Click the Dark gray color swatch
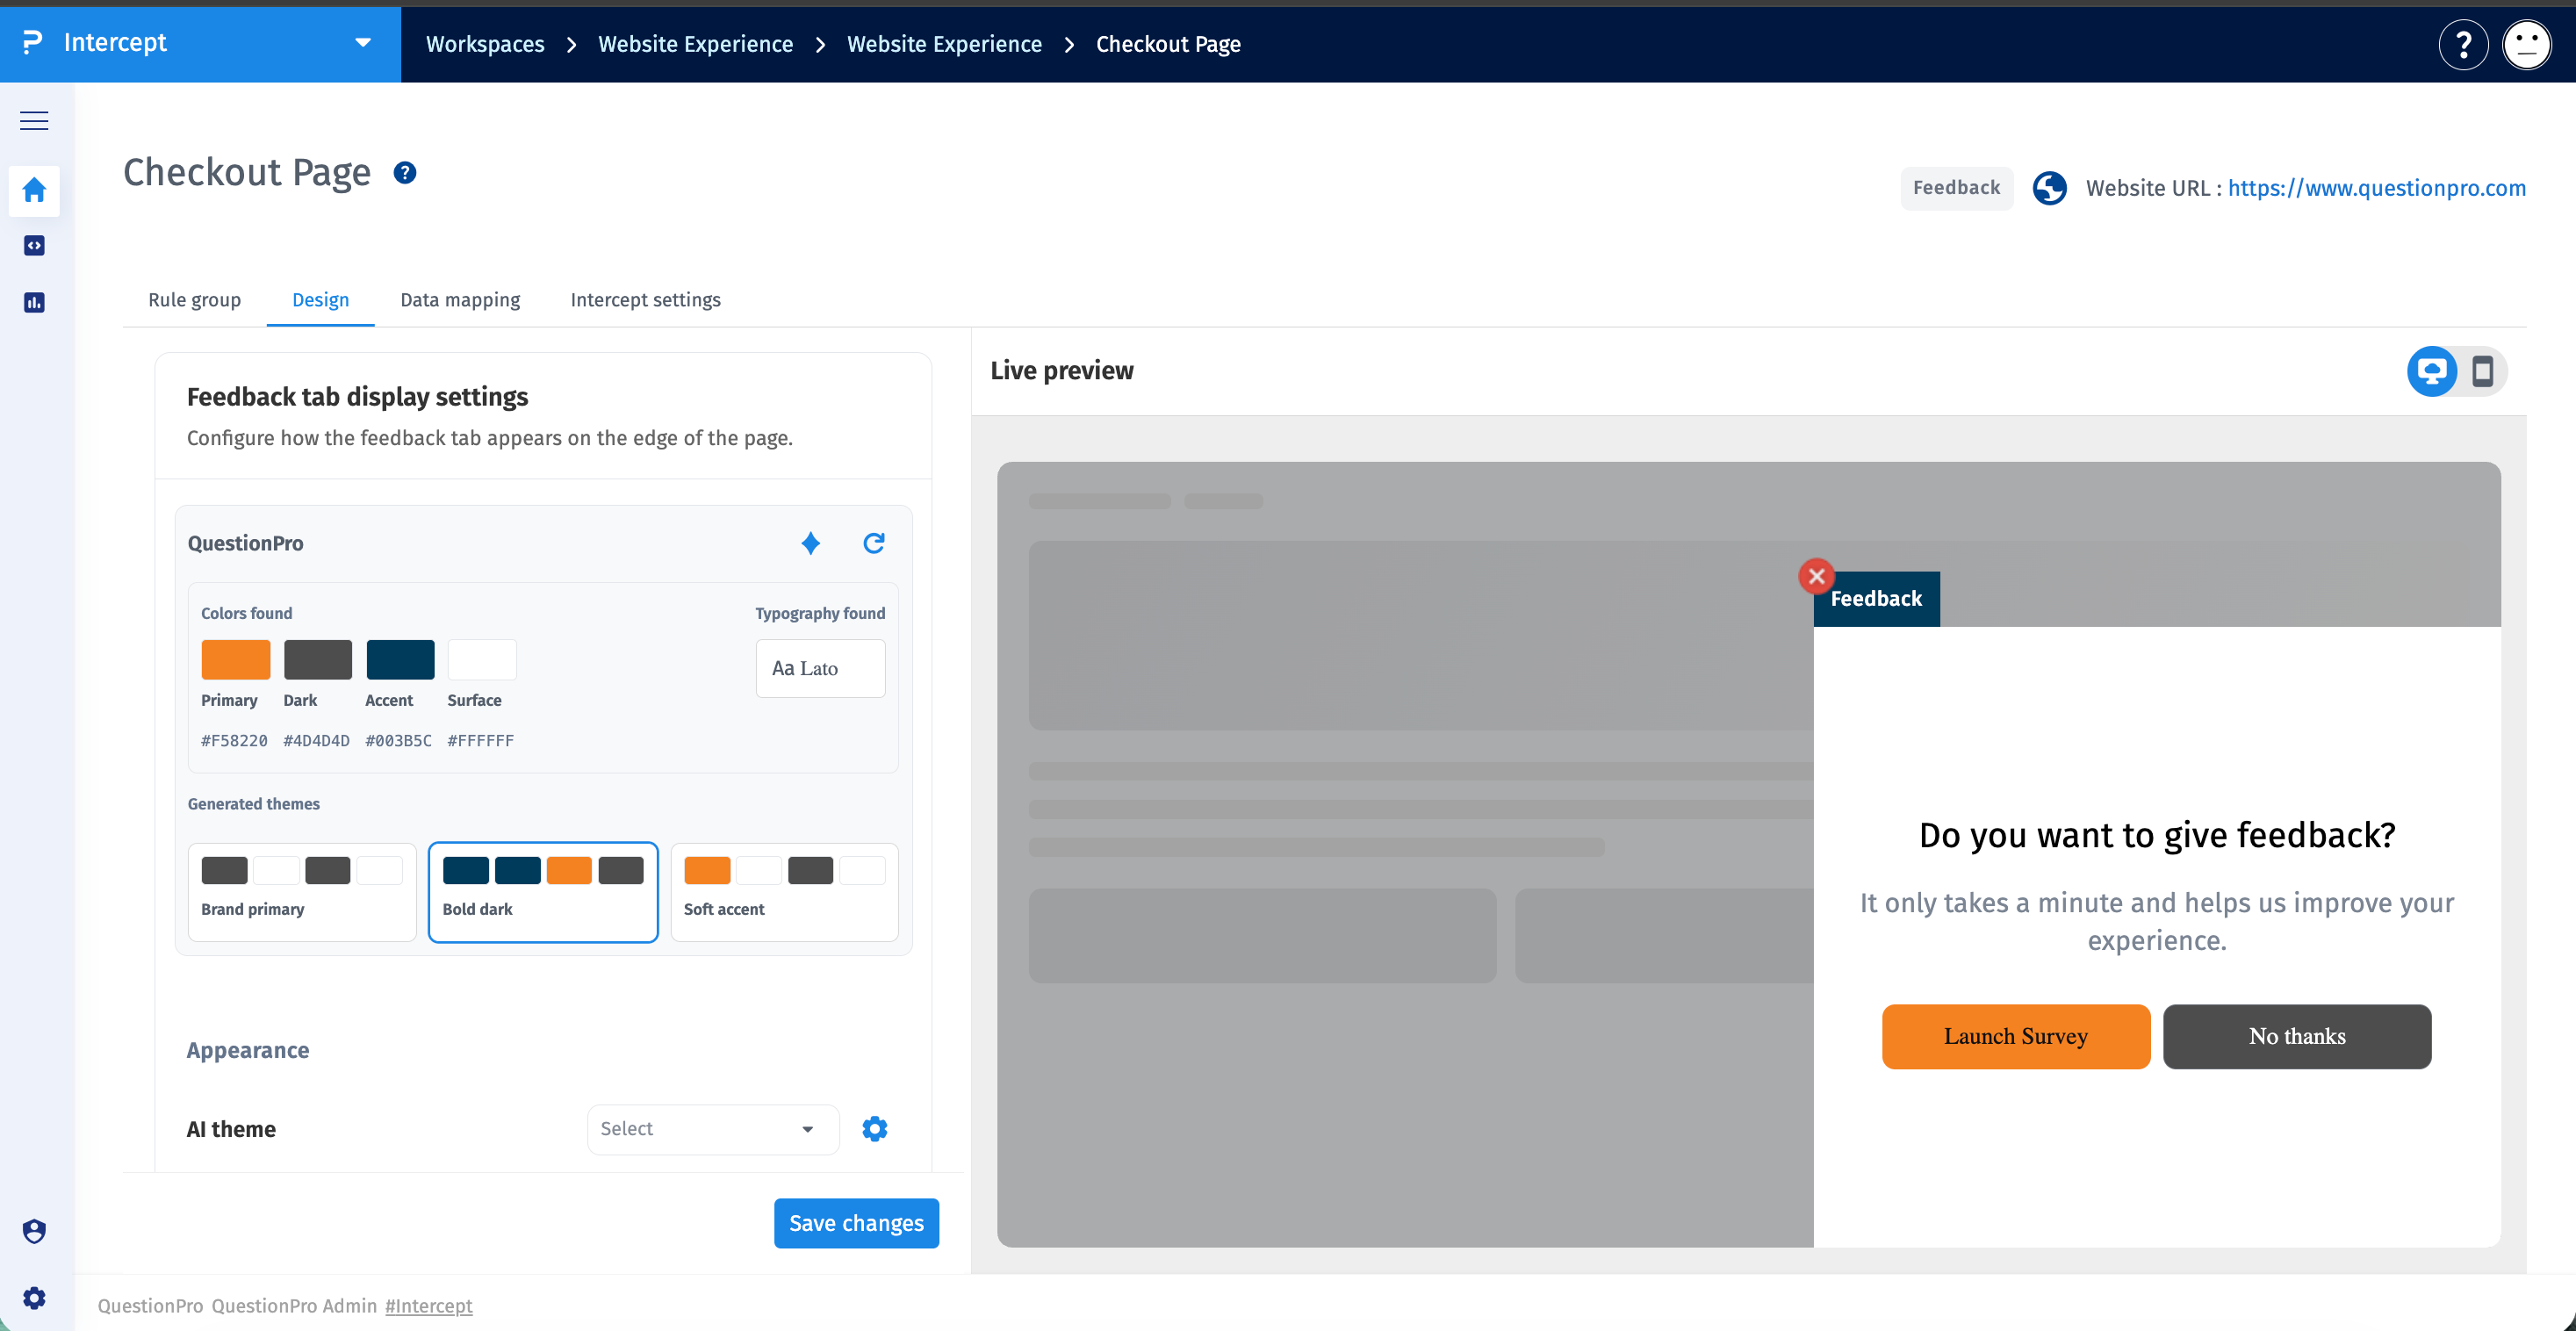The width and height of the screenshot is (2576, 1331). point(318,660)
